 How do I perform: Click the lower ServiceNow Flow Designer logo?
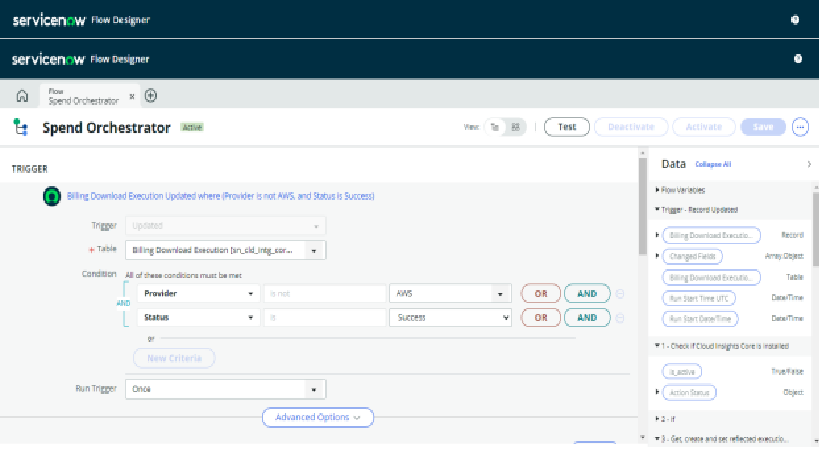point(80,60)
